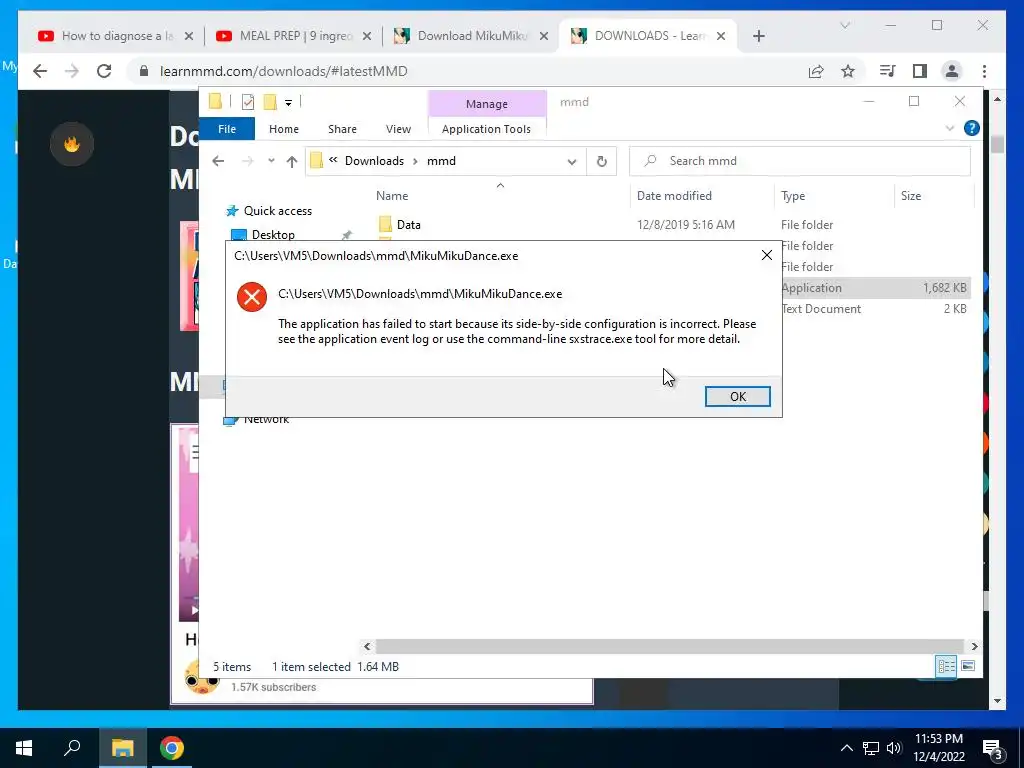Switch to MEAL PREP YouTube tab
This screenshot has width=1024, height=768.
[295, 36]
